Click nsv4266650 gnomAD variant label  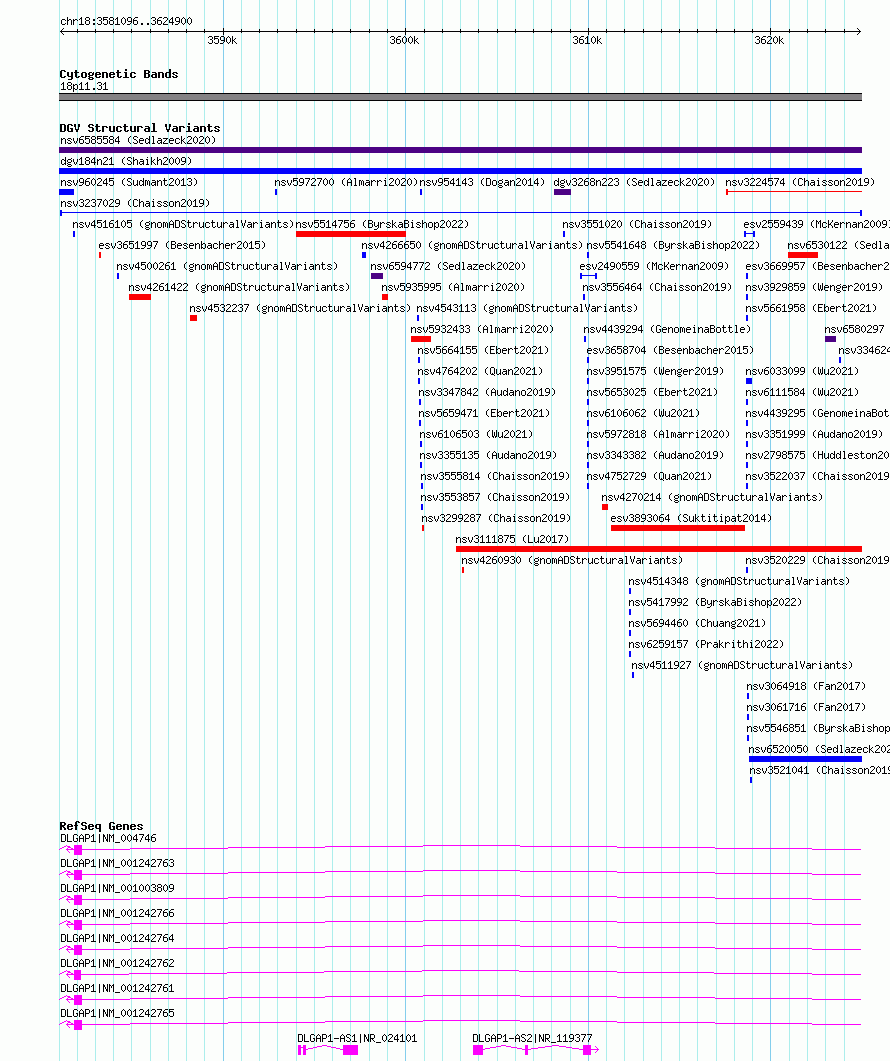[472, 245]
